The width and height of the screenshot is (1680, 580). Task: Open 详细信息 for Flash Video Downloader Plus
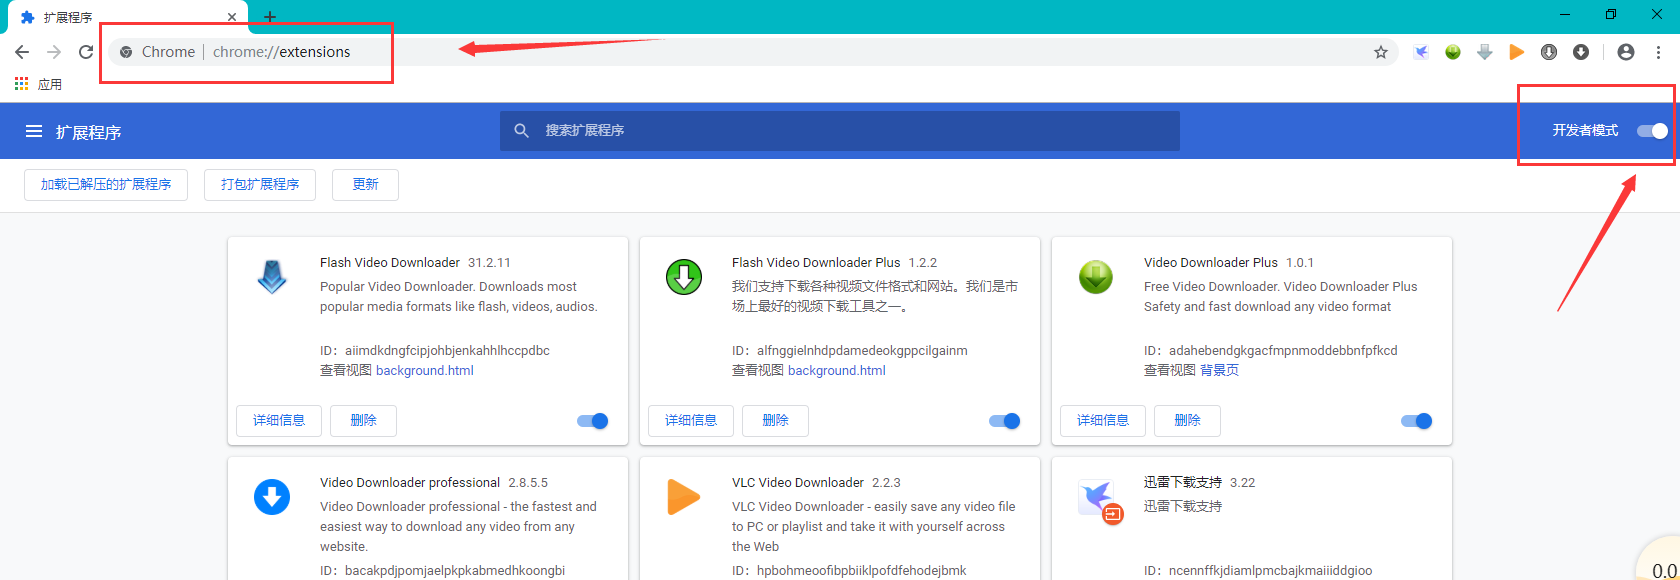pyautogui.click(x=691, y=421)
